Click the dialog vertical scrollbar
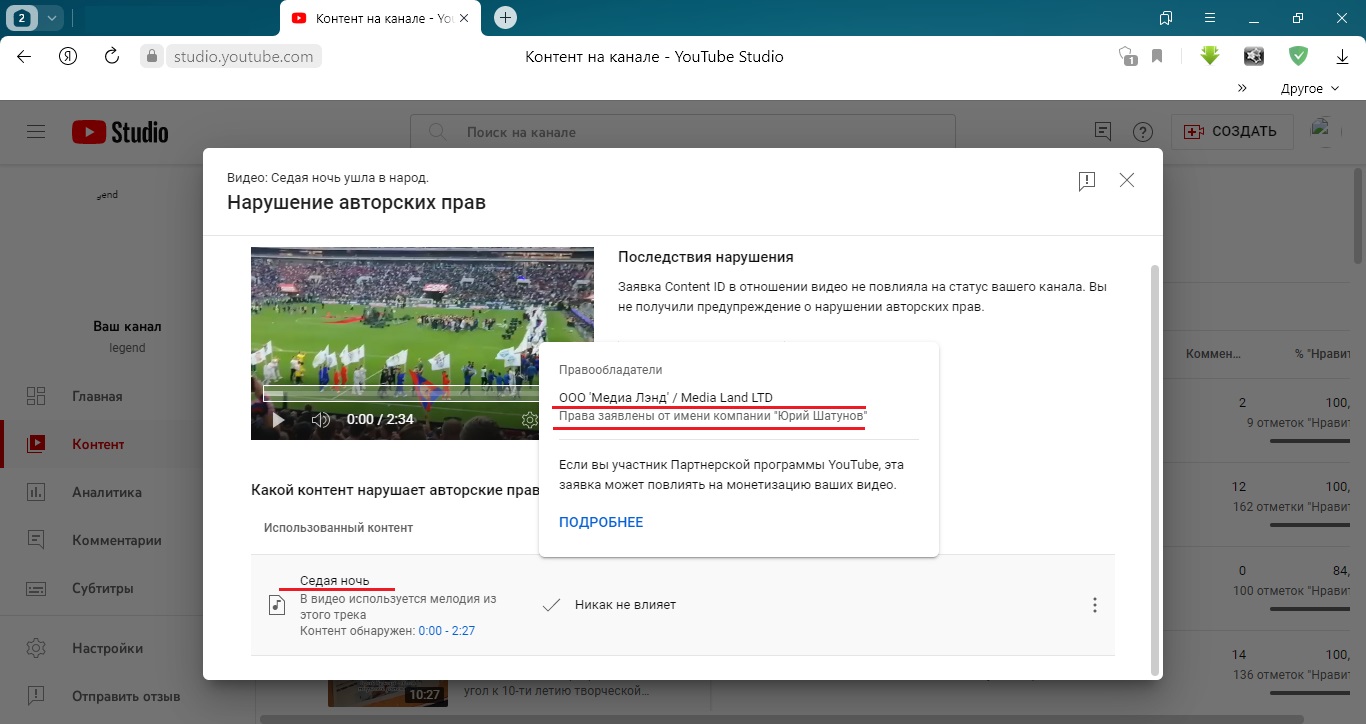The width and height of the screenshot is (1366, 724). (x=1156, y=470)
